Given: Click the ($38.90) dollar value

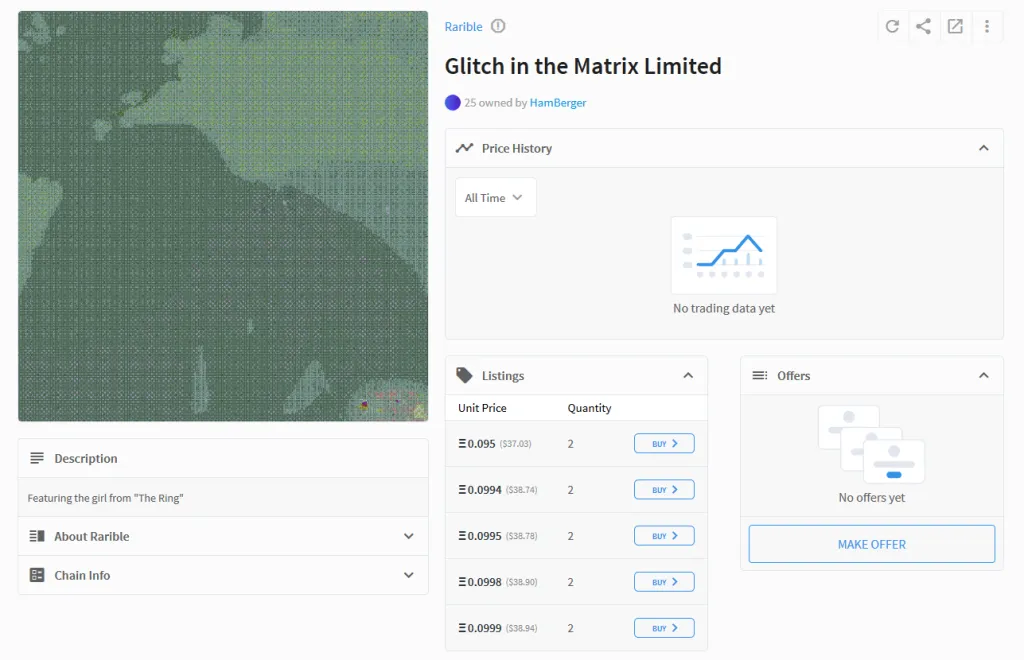Looking at the screenshot, I should [521, 582].
